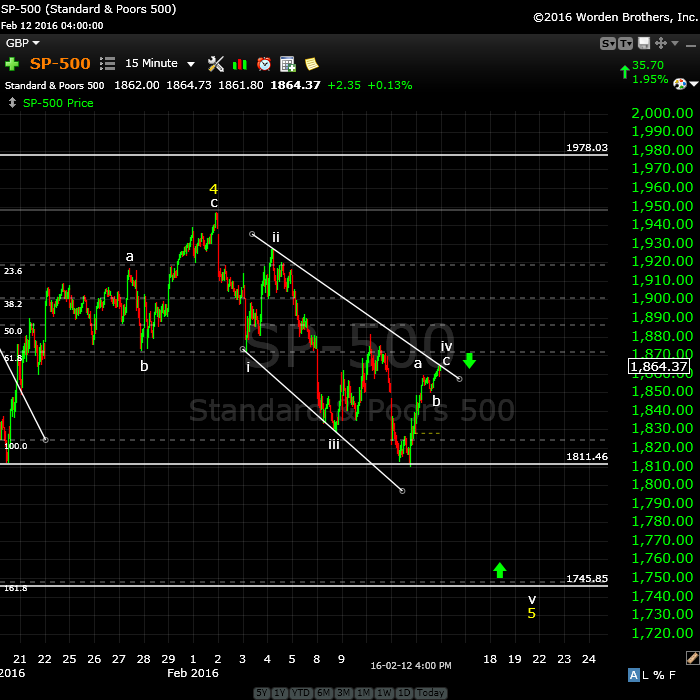
Task: Click the 1978.03 horizontal line label
Action: click(x=587, y=148)
